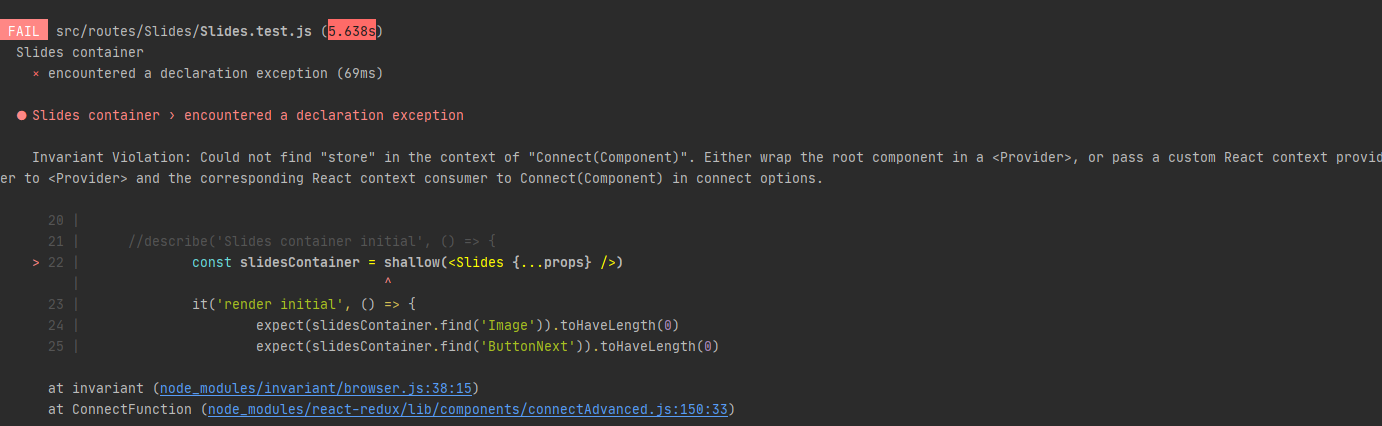Click line number 20 in the code frame
This screenshot has height=426, width=1382.
click(56, 220)
